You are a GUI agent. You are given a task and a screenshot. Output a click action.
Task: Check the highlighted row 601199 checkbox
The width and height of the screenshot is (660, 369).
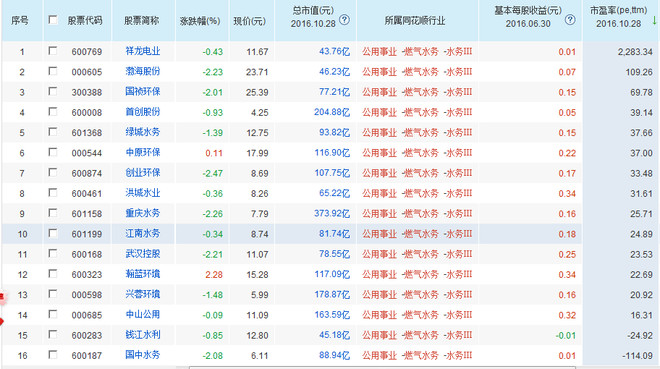(53, 233)
